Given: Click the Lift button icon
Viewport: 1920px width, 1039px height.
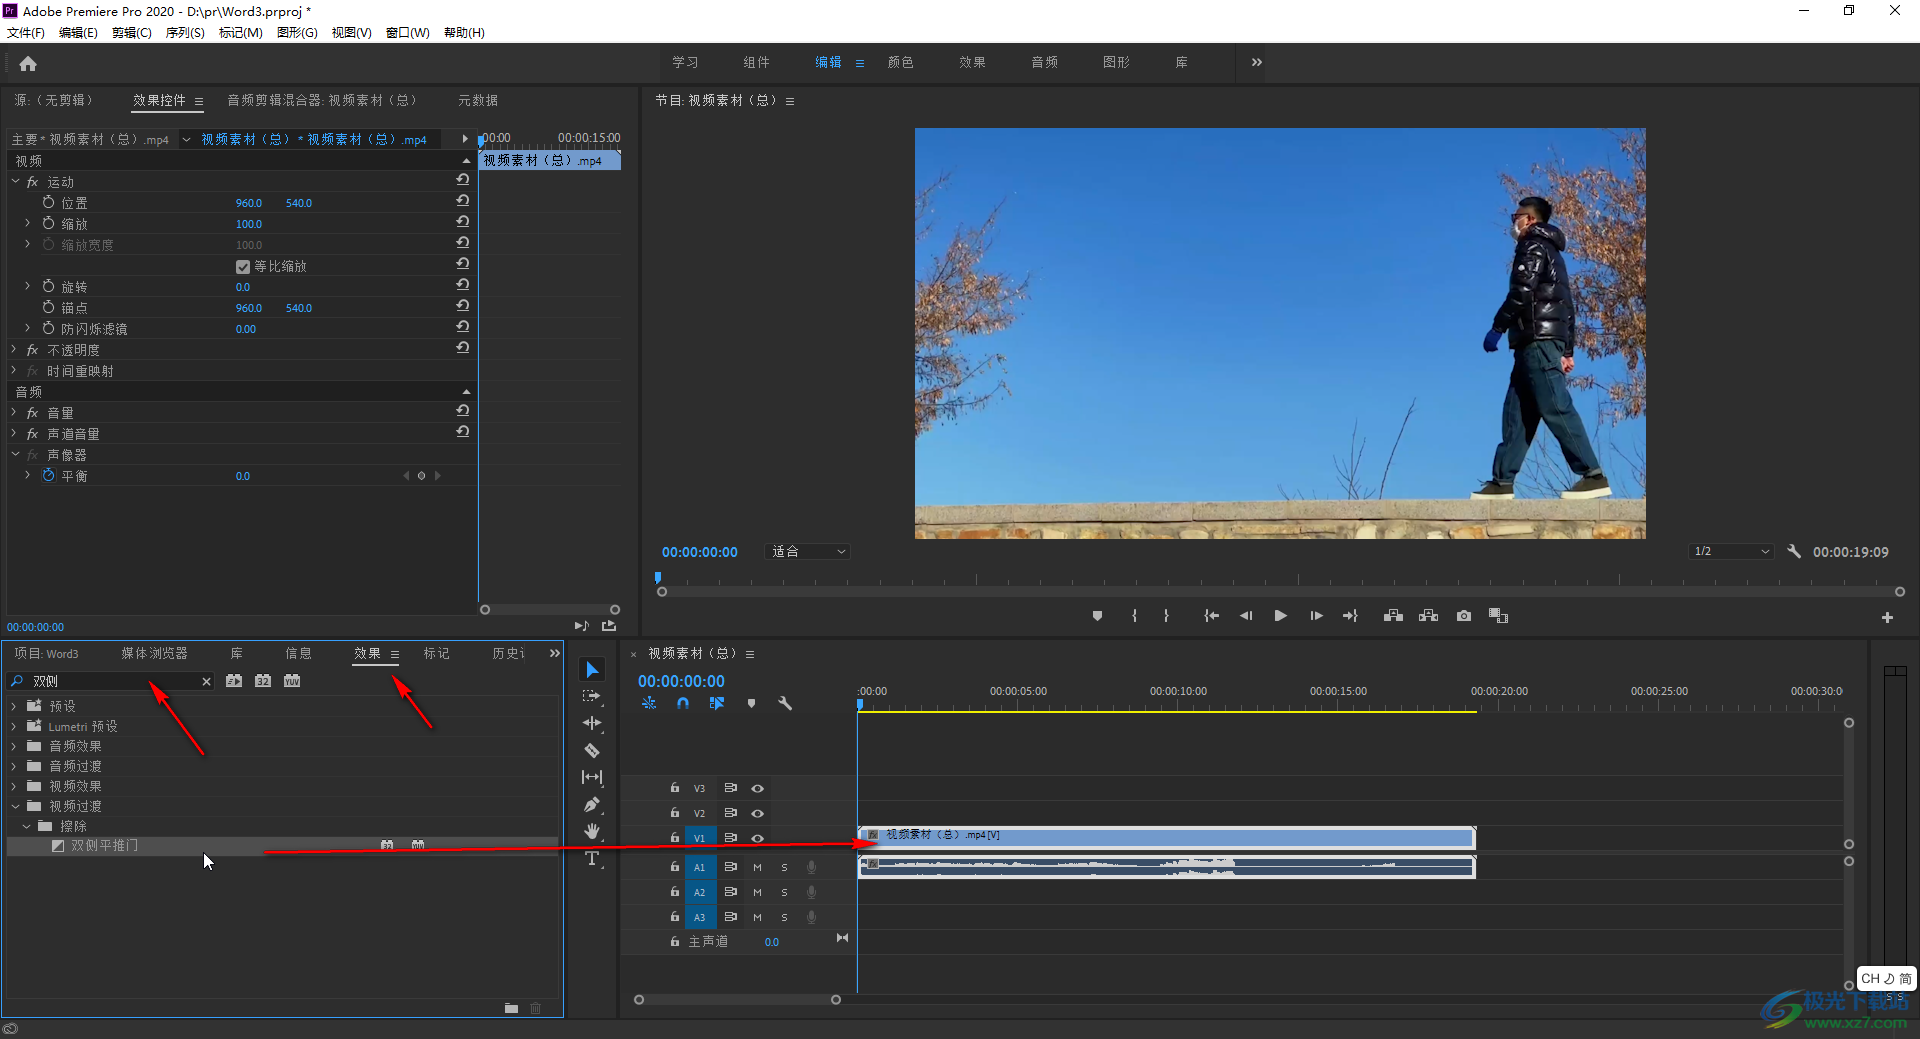Looking at the screenshot, I should click(1393, 616).
